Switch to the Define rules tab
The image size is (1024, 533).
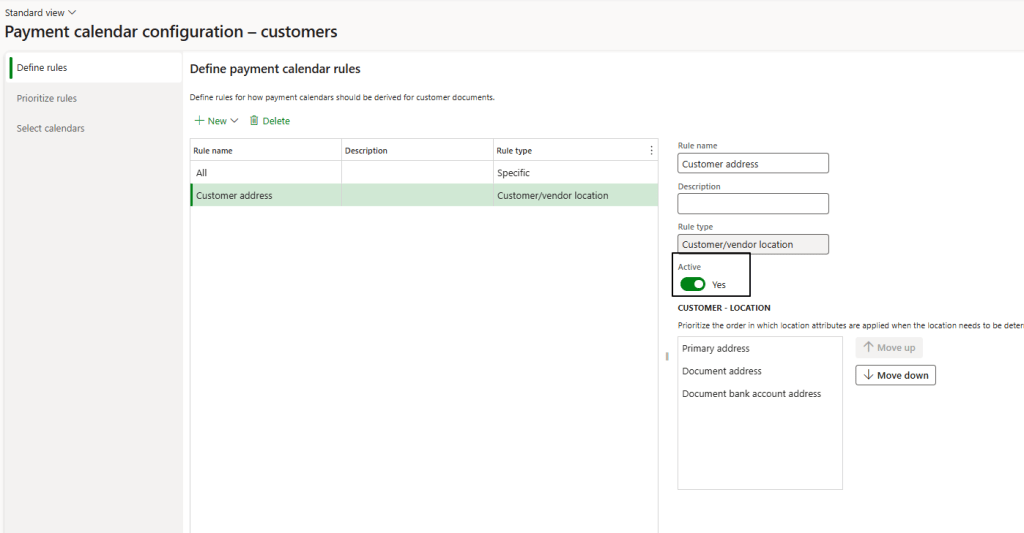click(x=42, y=68)
